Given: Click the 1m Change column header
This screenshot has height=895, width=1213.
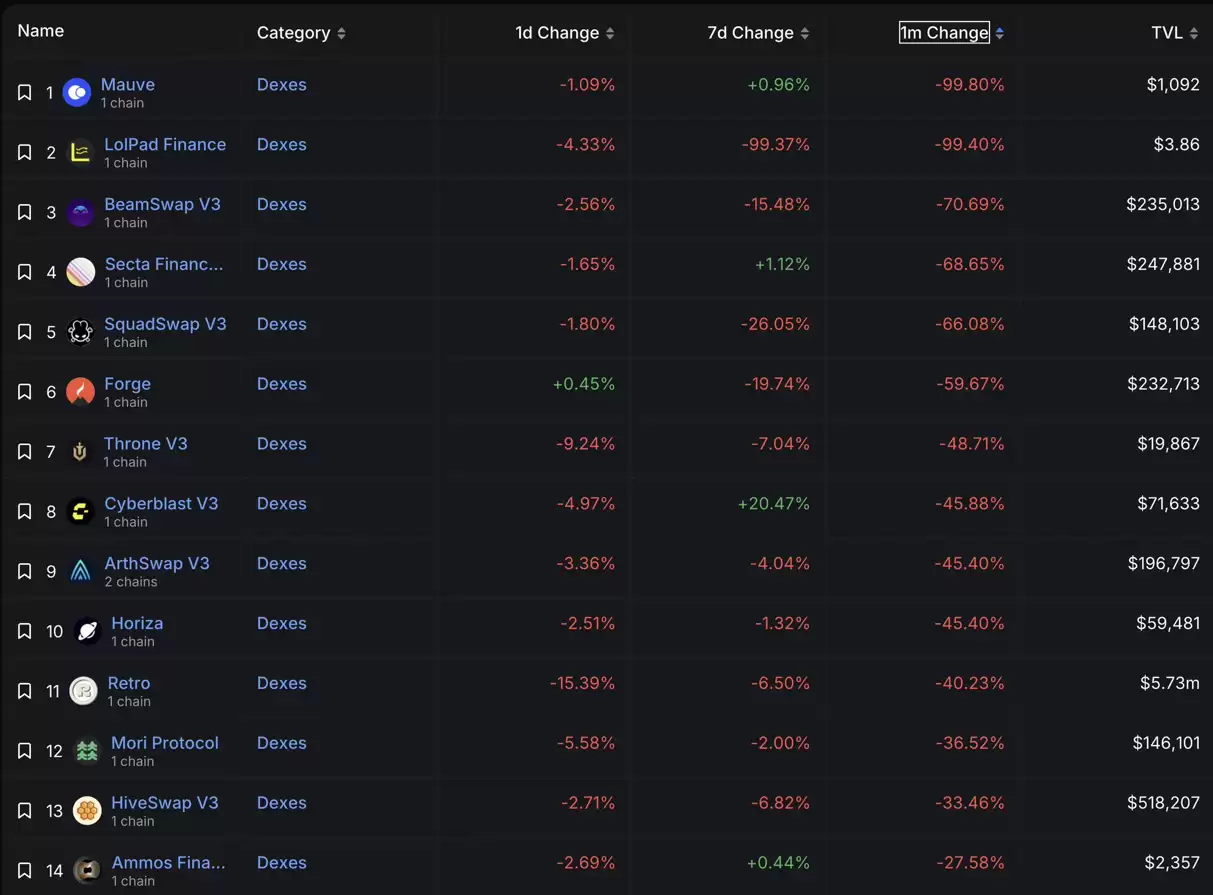Looking at the screenshot, I should click(943, 33).
